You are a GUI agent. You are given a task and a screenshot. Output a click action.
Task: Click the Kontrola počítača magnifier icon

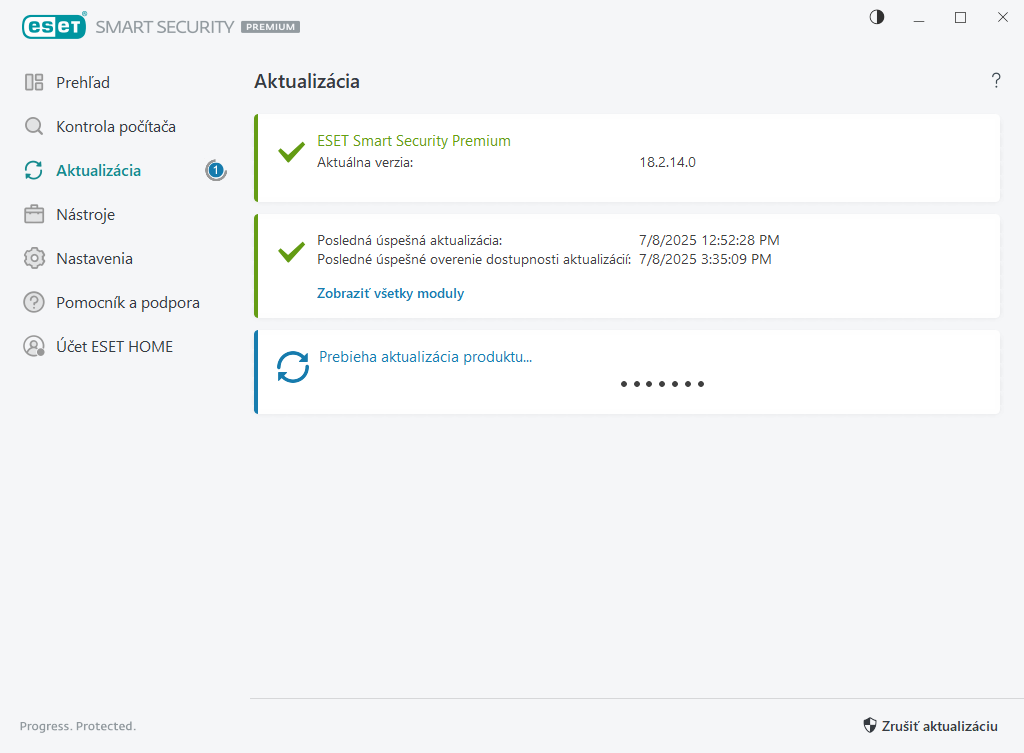click(x=34, y=126)
